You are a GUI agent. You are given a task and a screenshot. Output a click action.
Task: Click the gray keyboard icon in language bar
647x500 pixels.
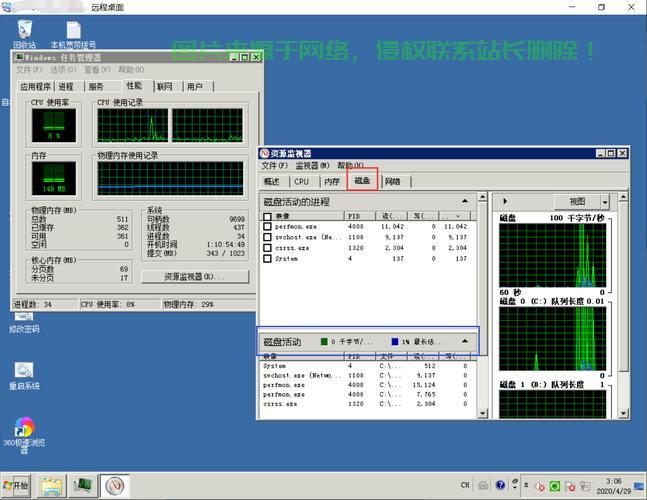pyautogui.click(x=483, y=485)
